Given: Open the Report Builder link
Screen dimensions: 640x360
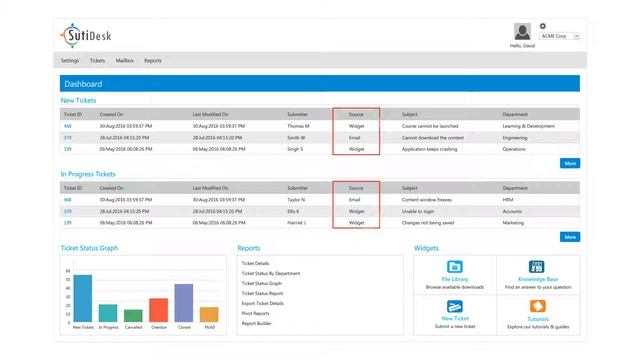Looking at the screenshot, I should [256, 323].
